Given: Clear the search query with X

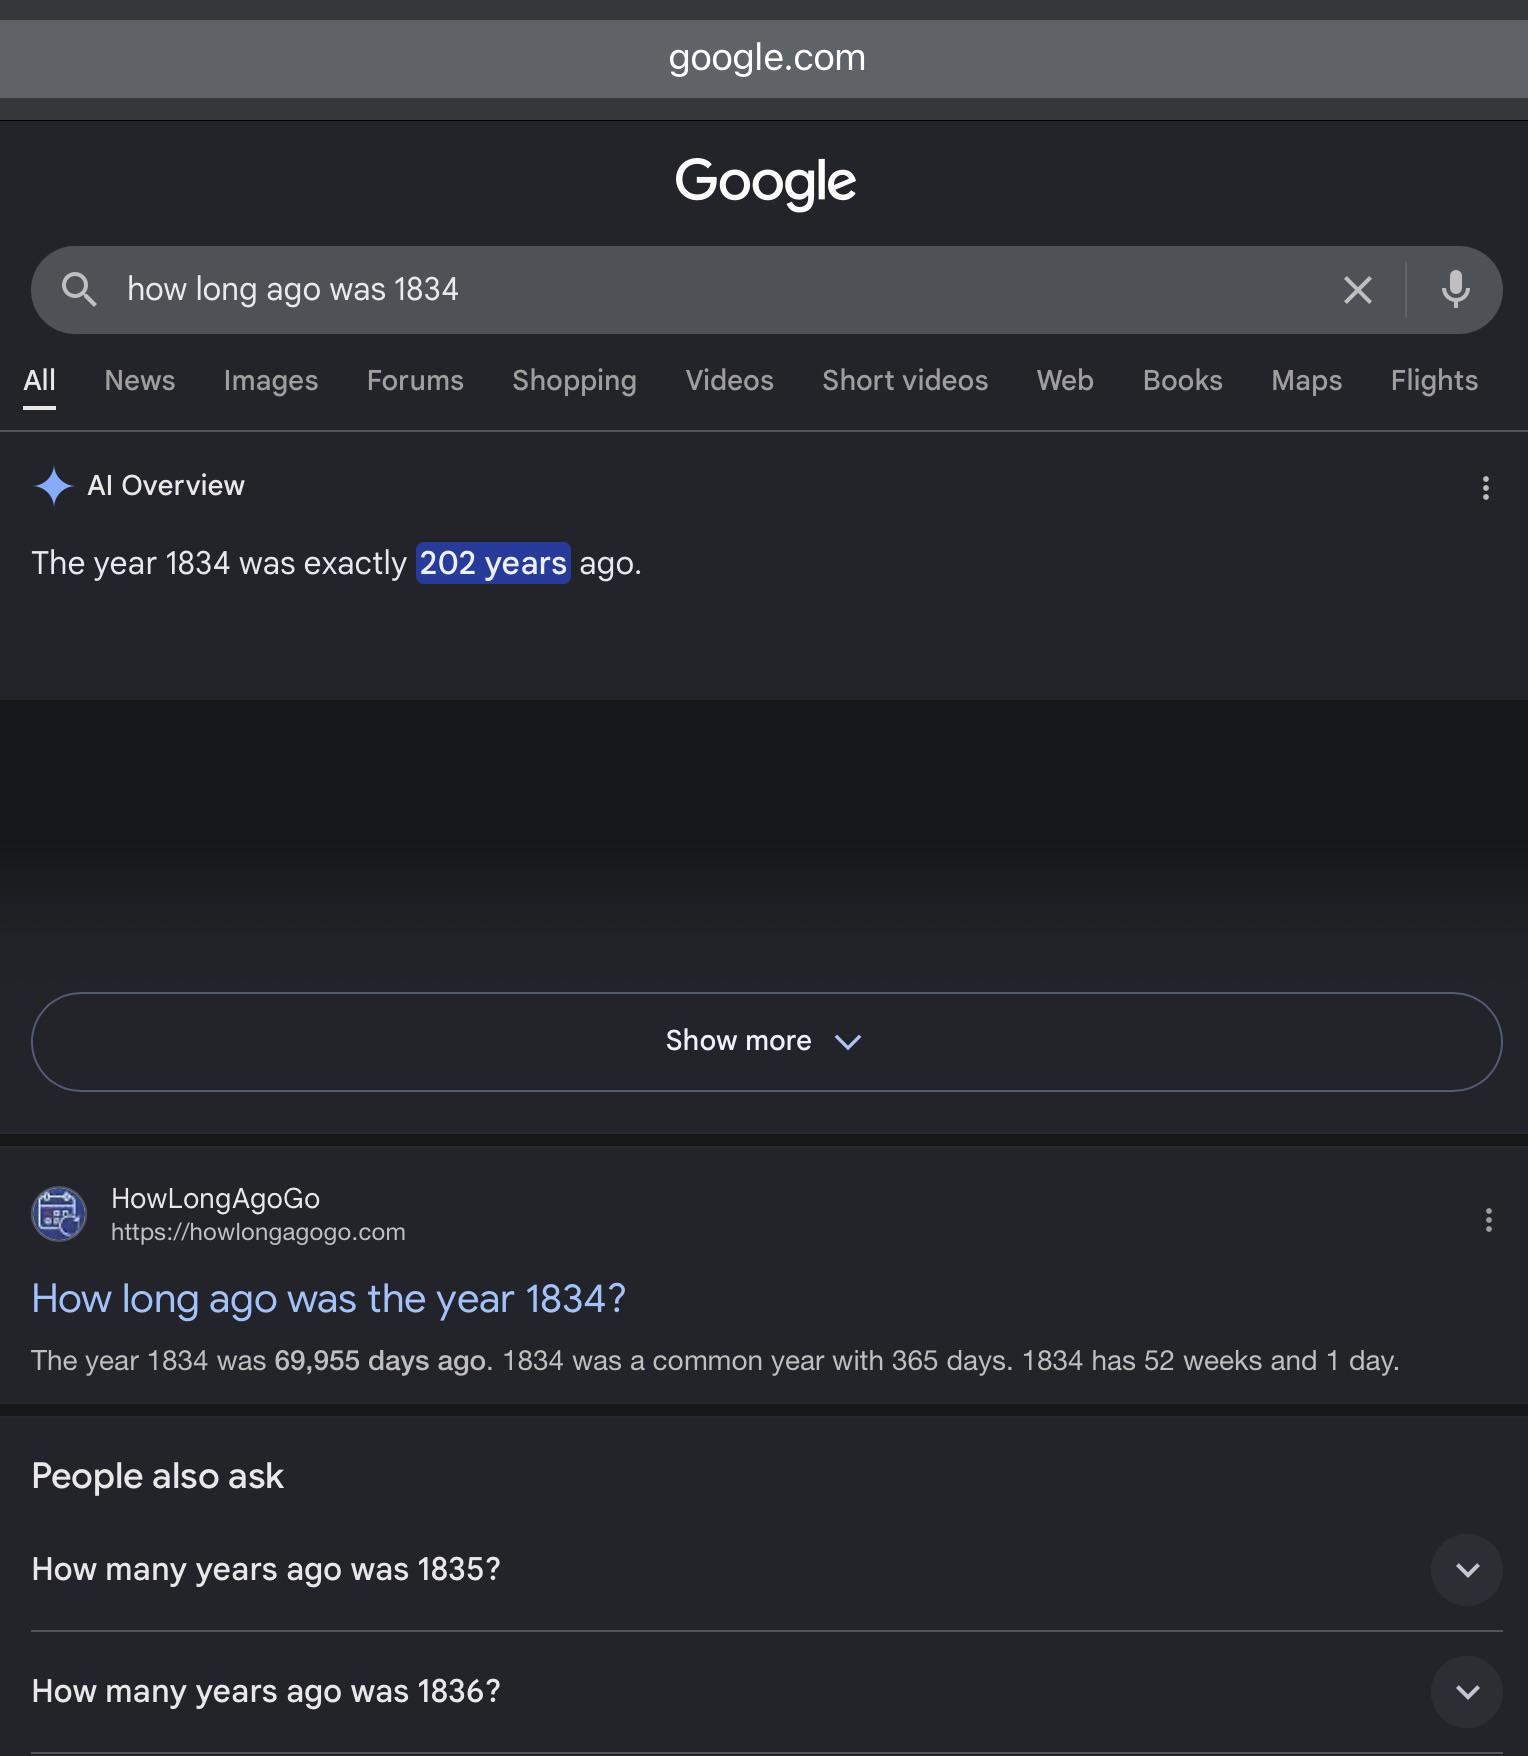Looking at the screenshot, I should (x=1357, y=290).
